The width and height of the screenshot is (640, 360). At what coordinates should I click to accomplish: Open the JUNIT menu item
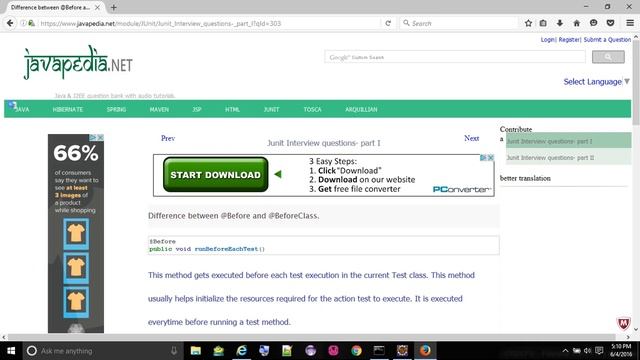(x=271, y=109)
